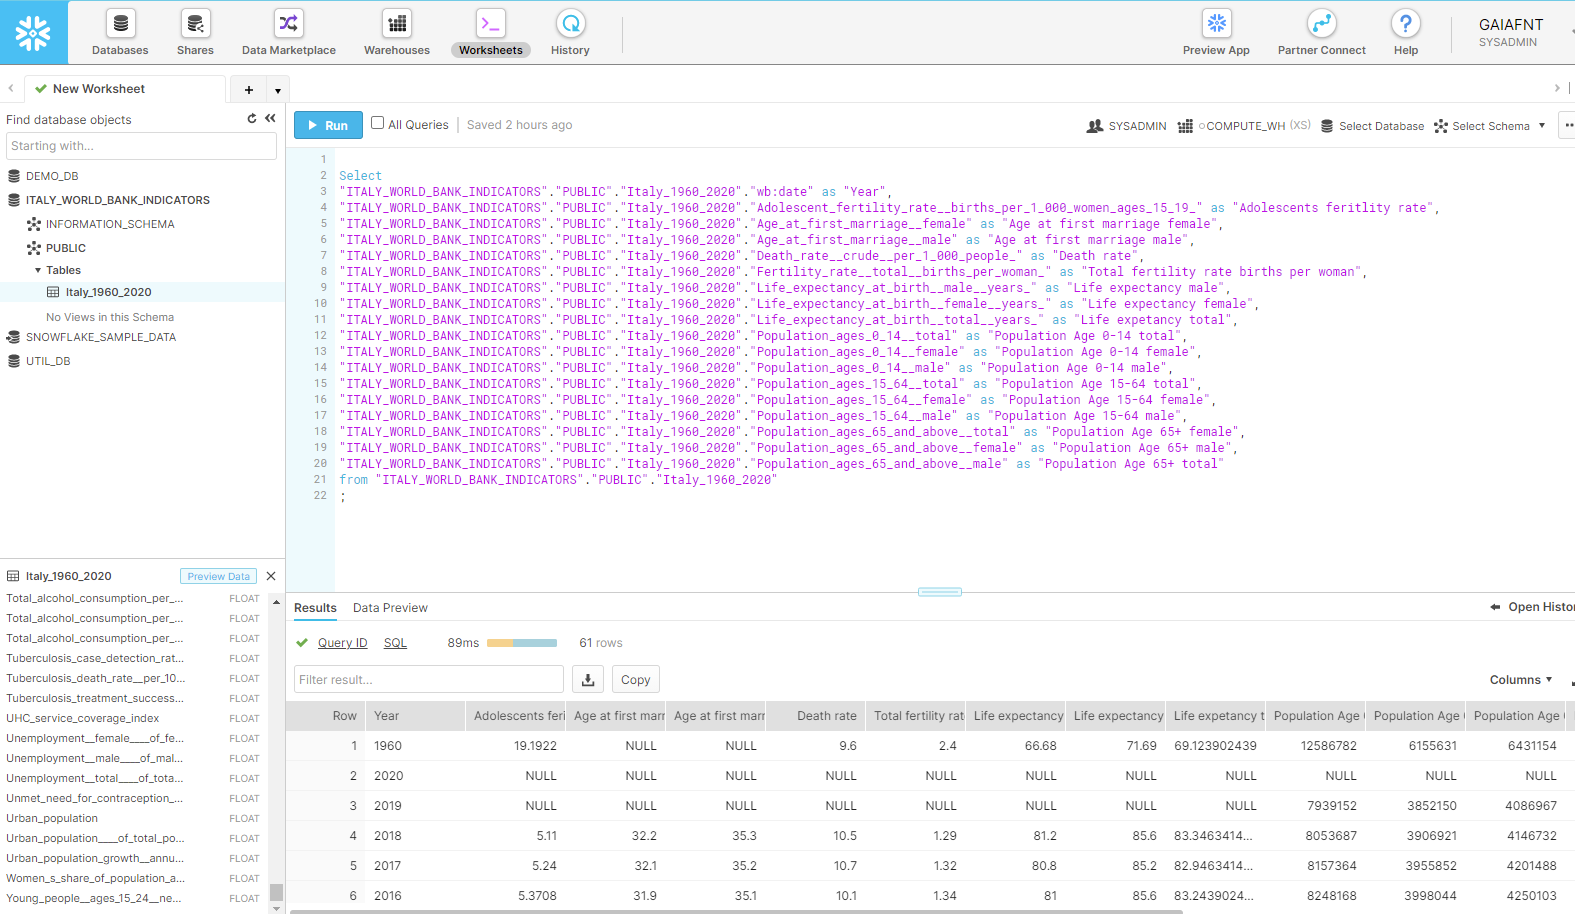Open the Columns dropdown
Screen dimensions: 1575x914
1520,680
